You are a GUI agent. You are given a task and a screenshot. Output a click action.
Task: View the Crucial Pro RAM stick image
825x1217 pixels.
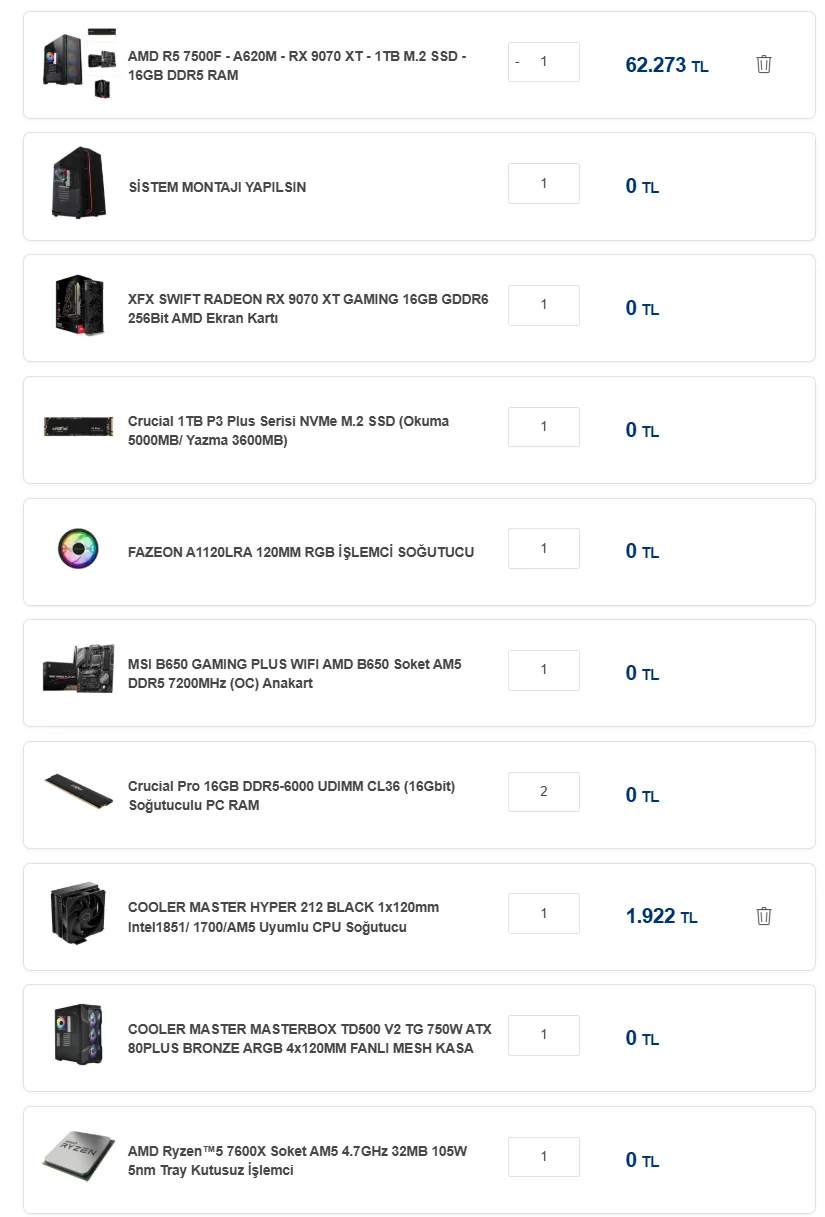(x=78, y=792)
